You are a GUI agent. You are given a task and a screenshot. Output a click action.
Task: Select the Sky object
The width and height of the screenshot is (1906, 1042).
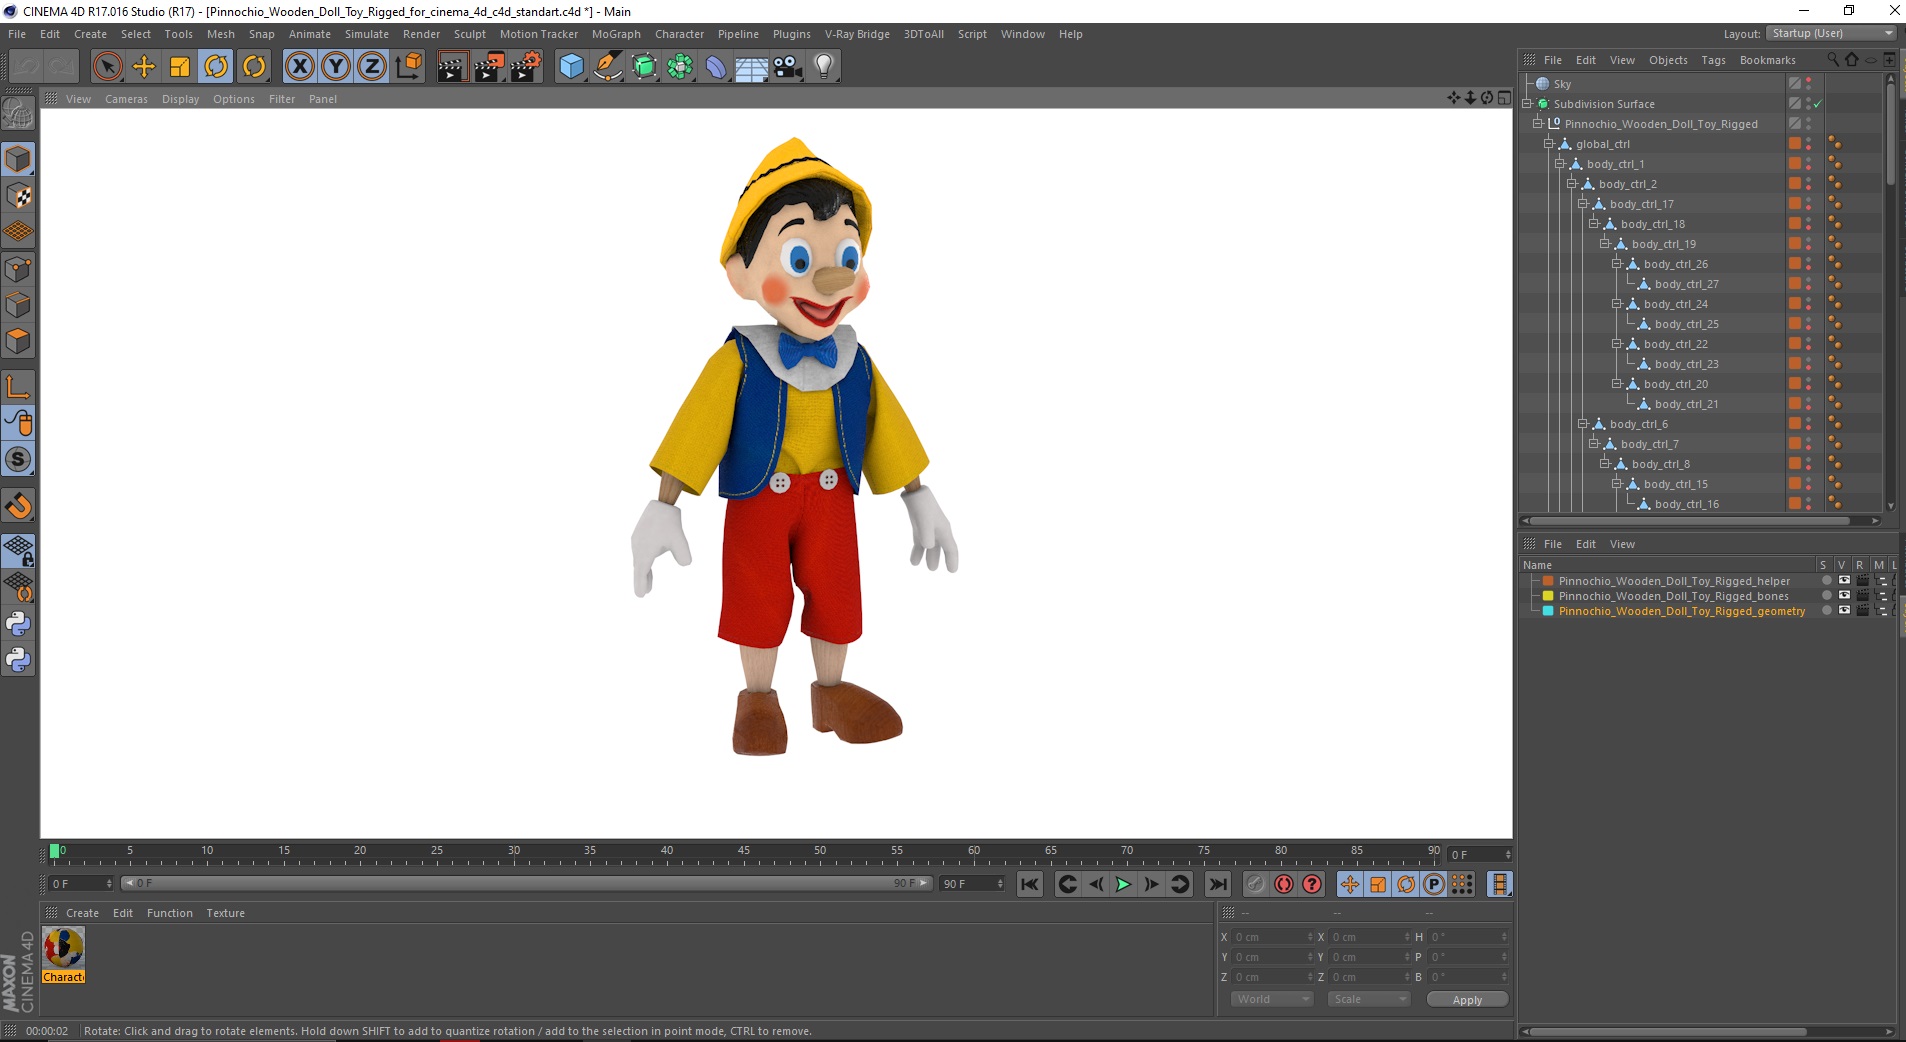1562,84
